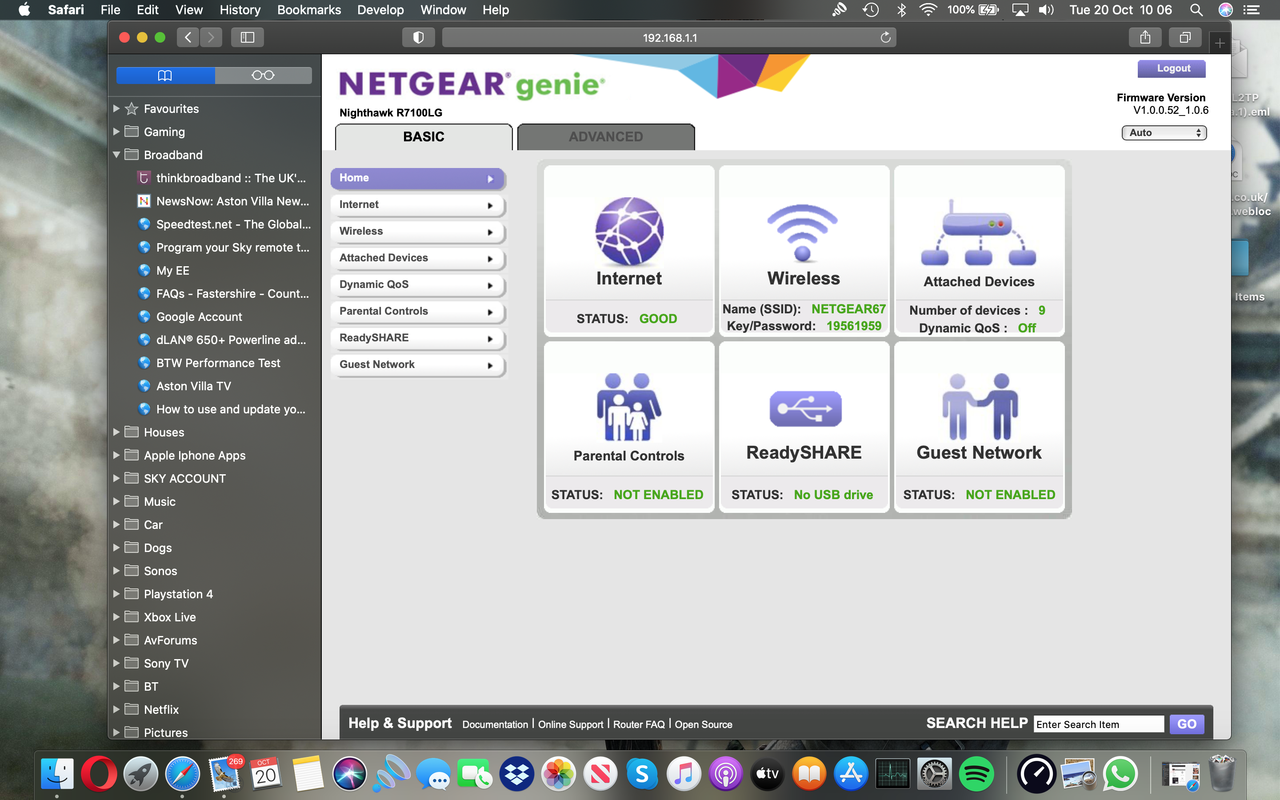Image resolution: width=1280 pixels, height=800 pixels.
Task: Open the Attached Devices router icon
Action: click(978, 232)
